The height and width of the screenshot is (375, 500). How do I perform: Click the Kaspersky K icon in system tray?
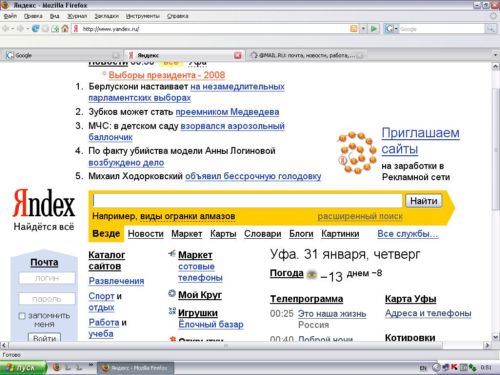[x=454, y=367]
